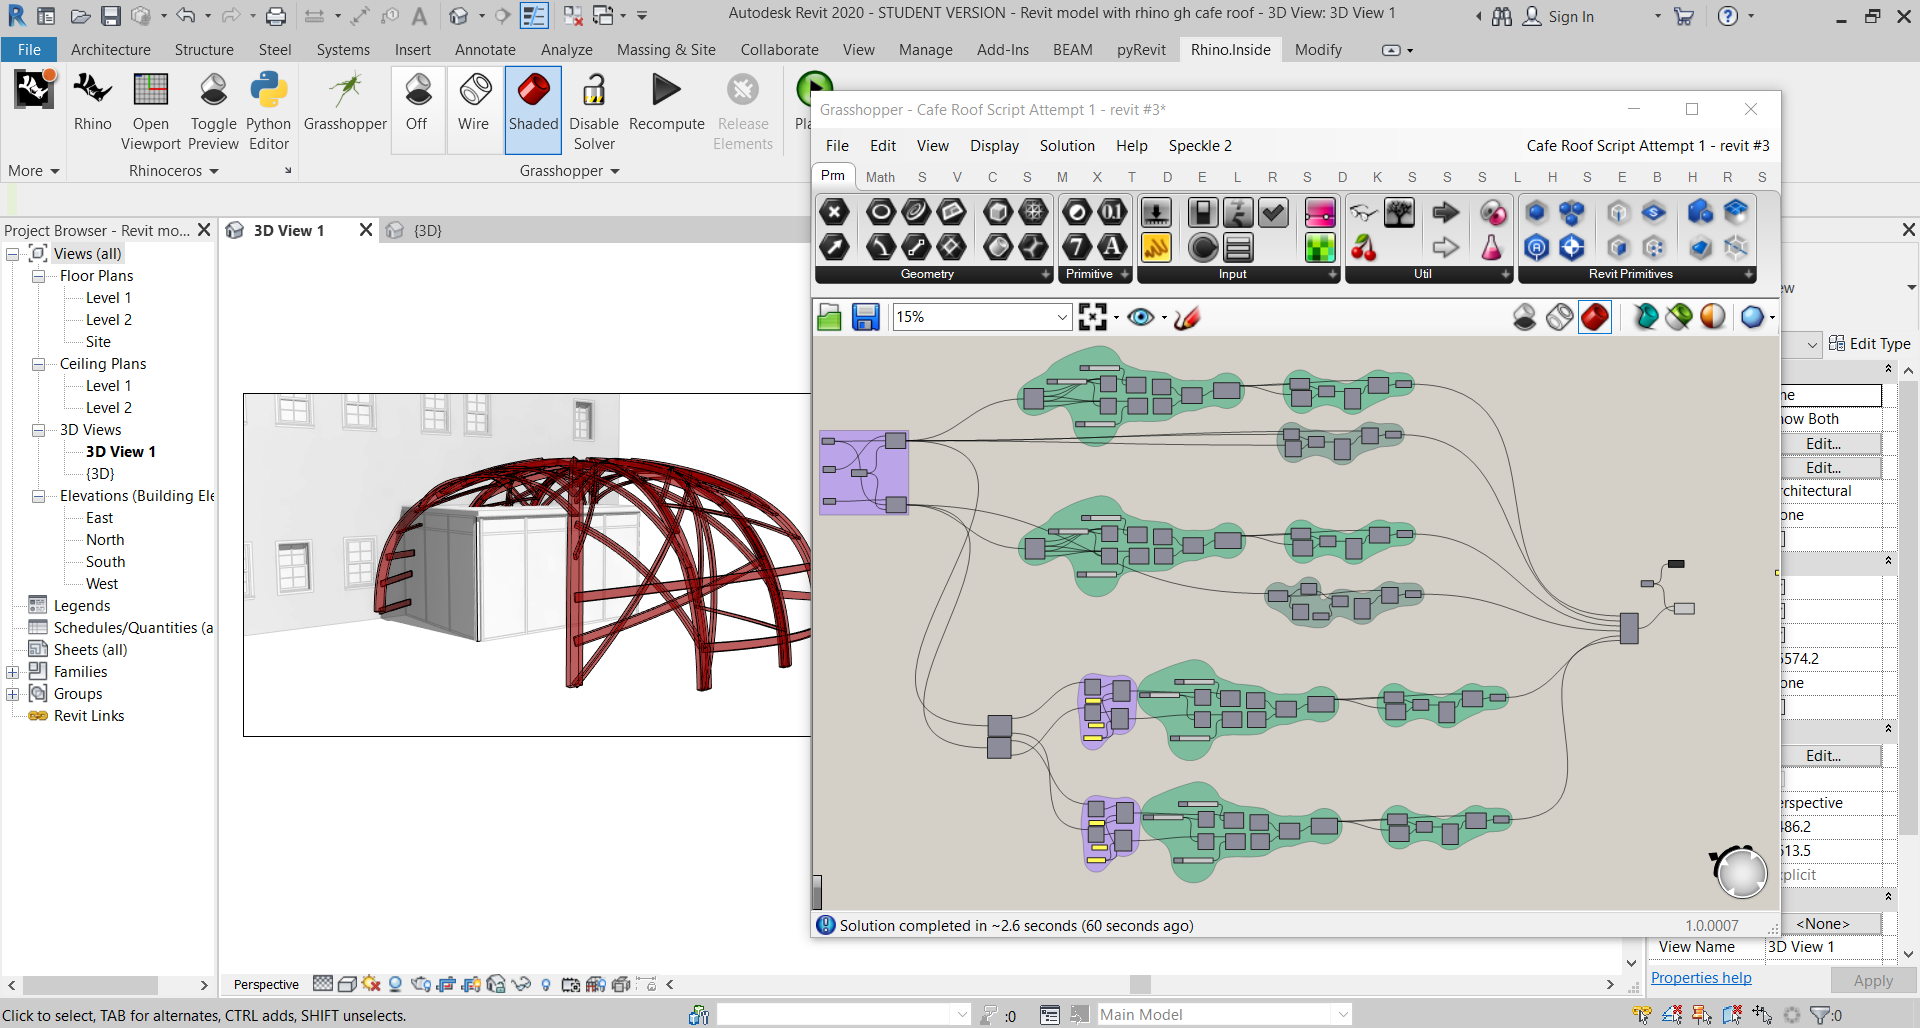Click the Main Model dropdown in the status bar
The image size is (1920, 1028).
[x=1342, y=1014]
